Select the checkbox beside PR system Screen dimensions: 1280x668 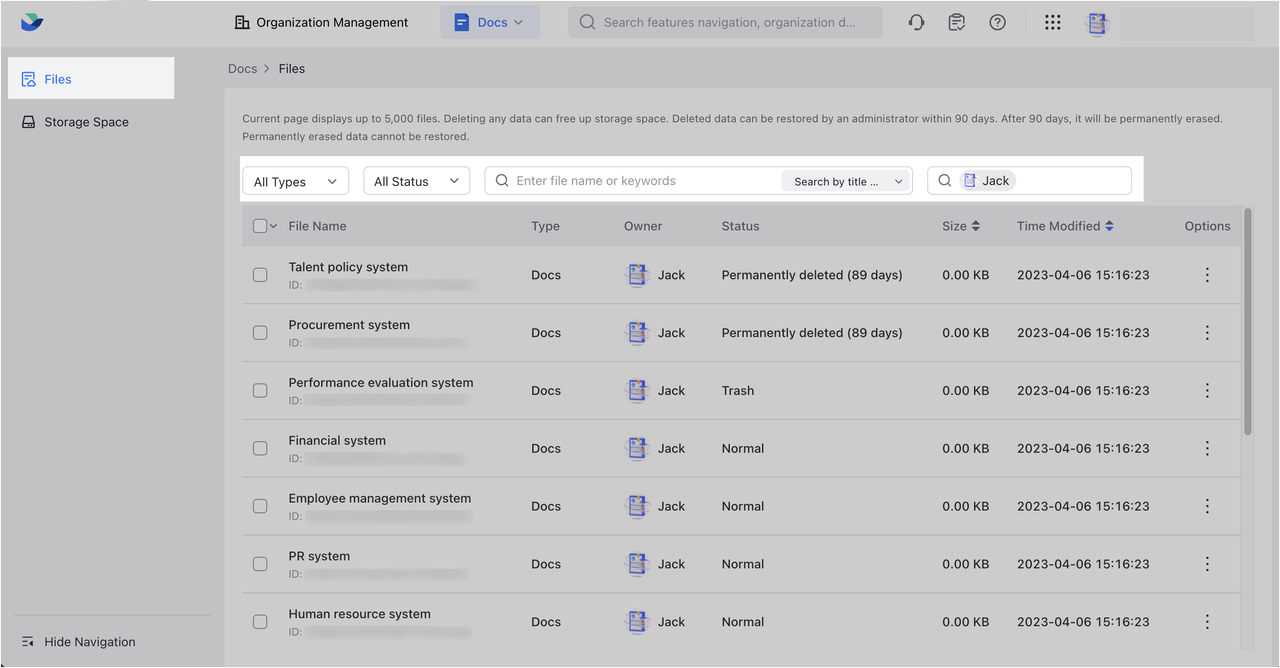coord(260,564)
